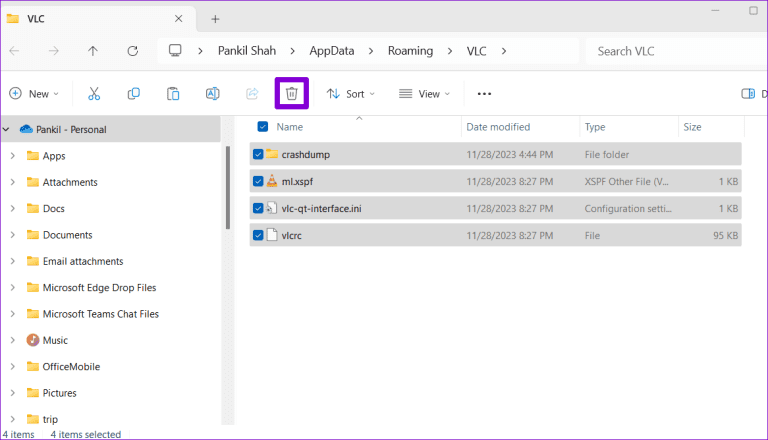Click the Cut scissors icon
768x440 pixels.
tap(94, 93)
